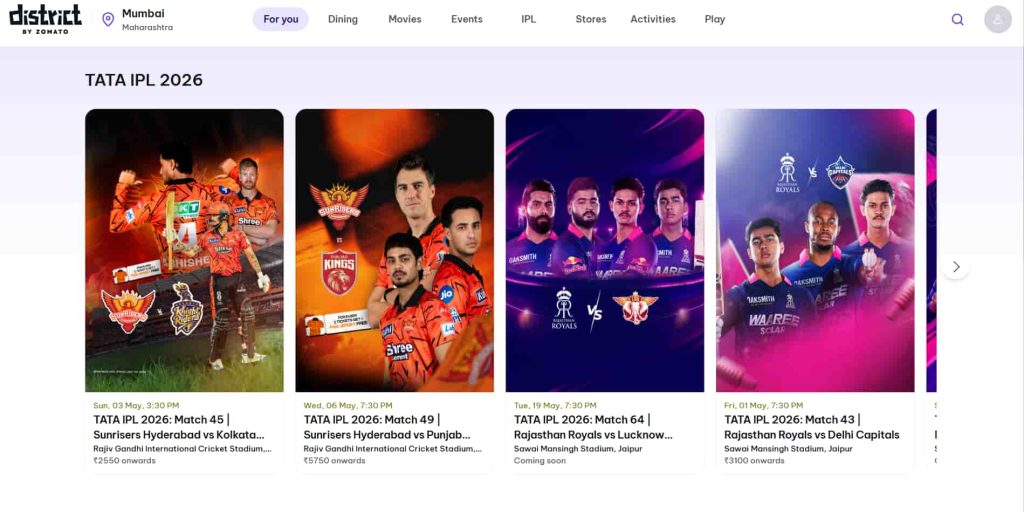Advance carousel with the right chevron arrow
The height and width of the screenshot is (512, 1024).
956,266
